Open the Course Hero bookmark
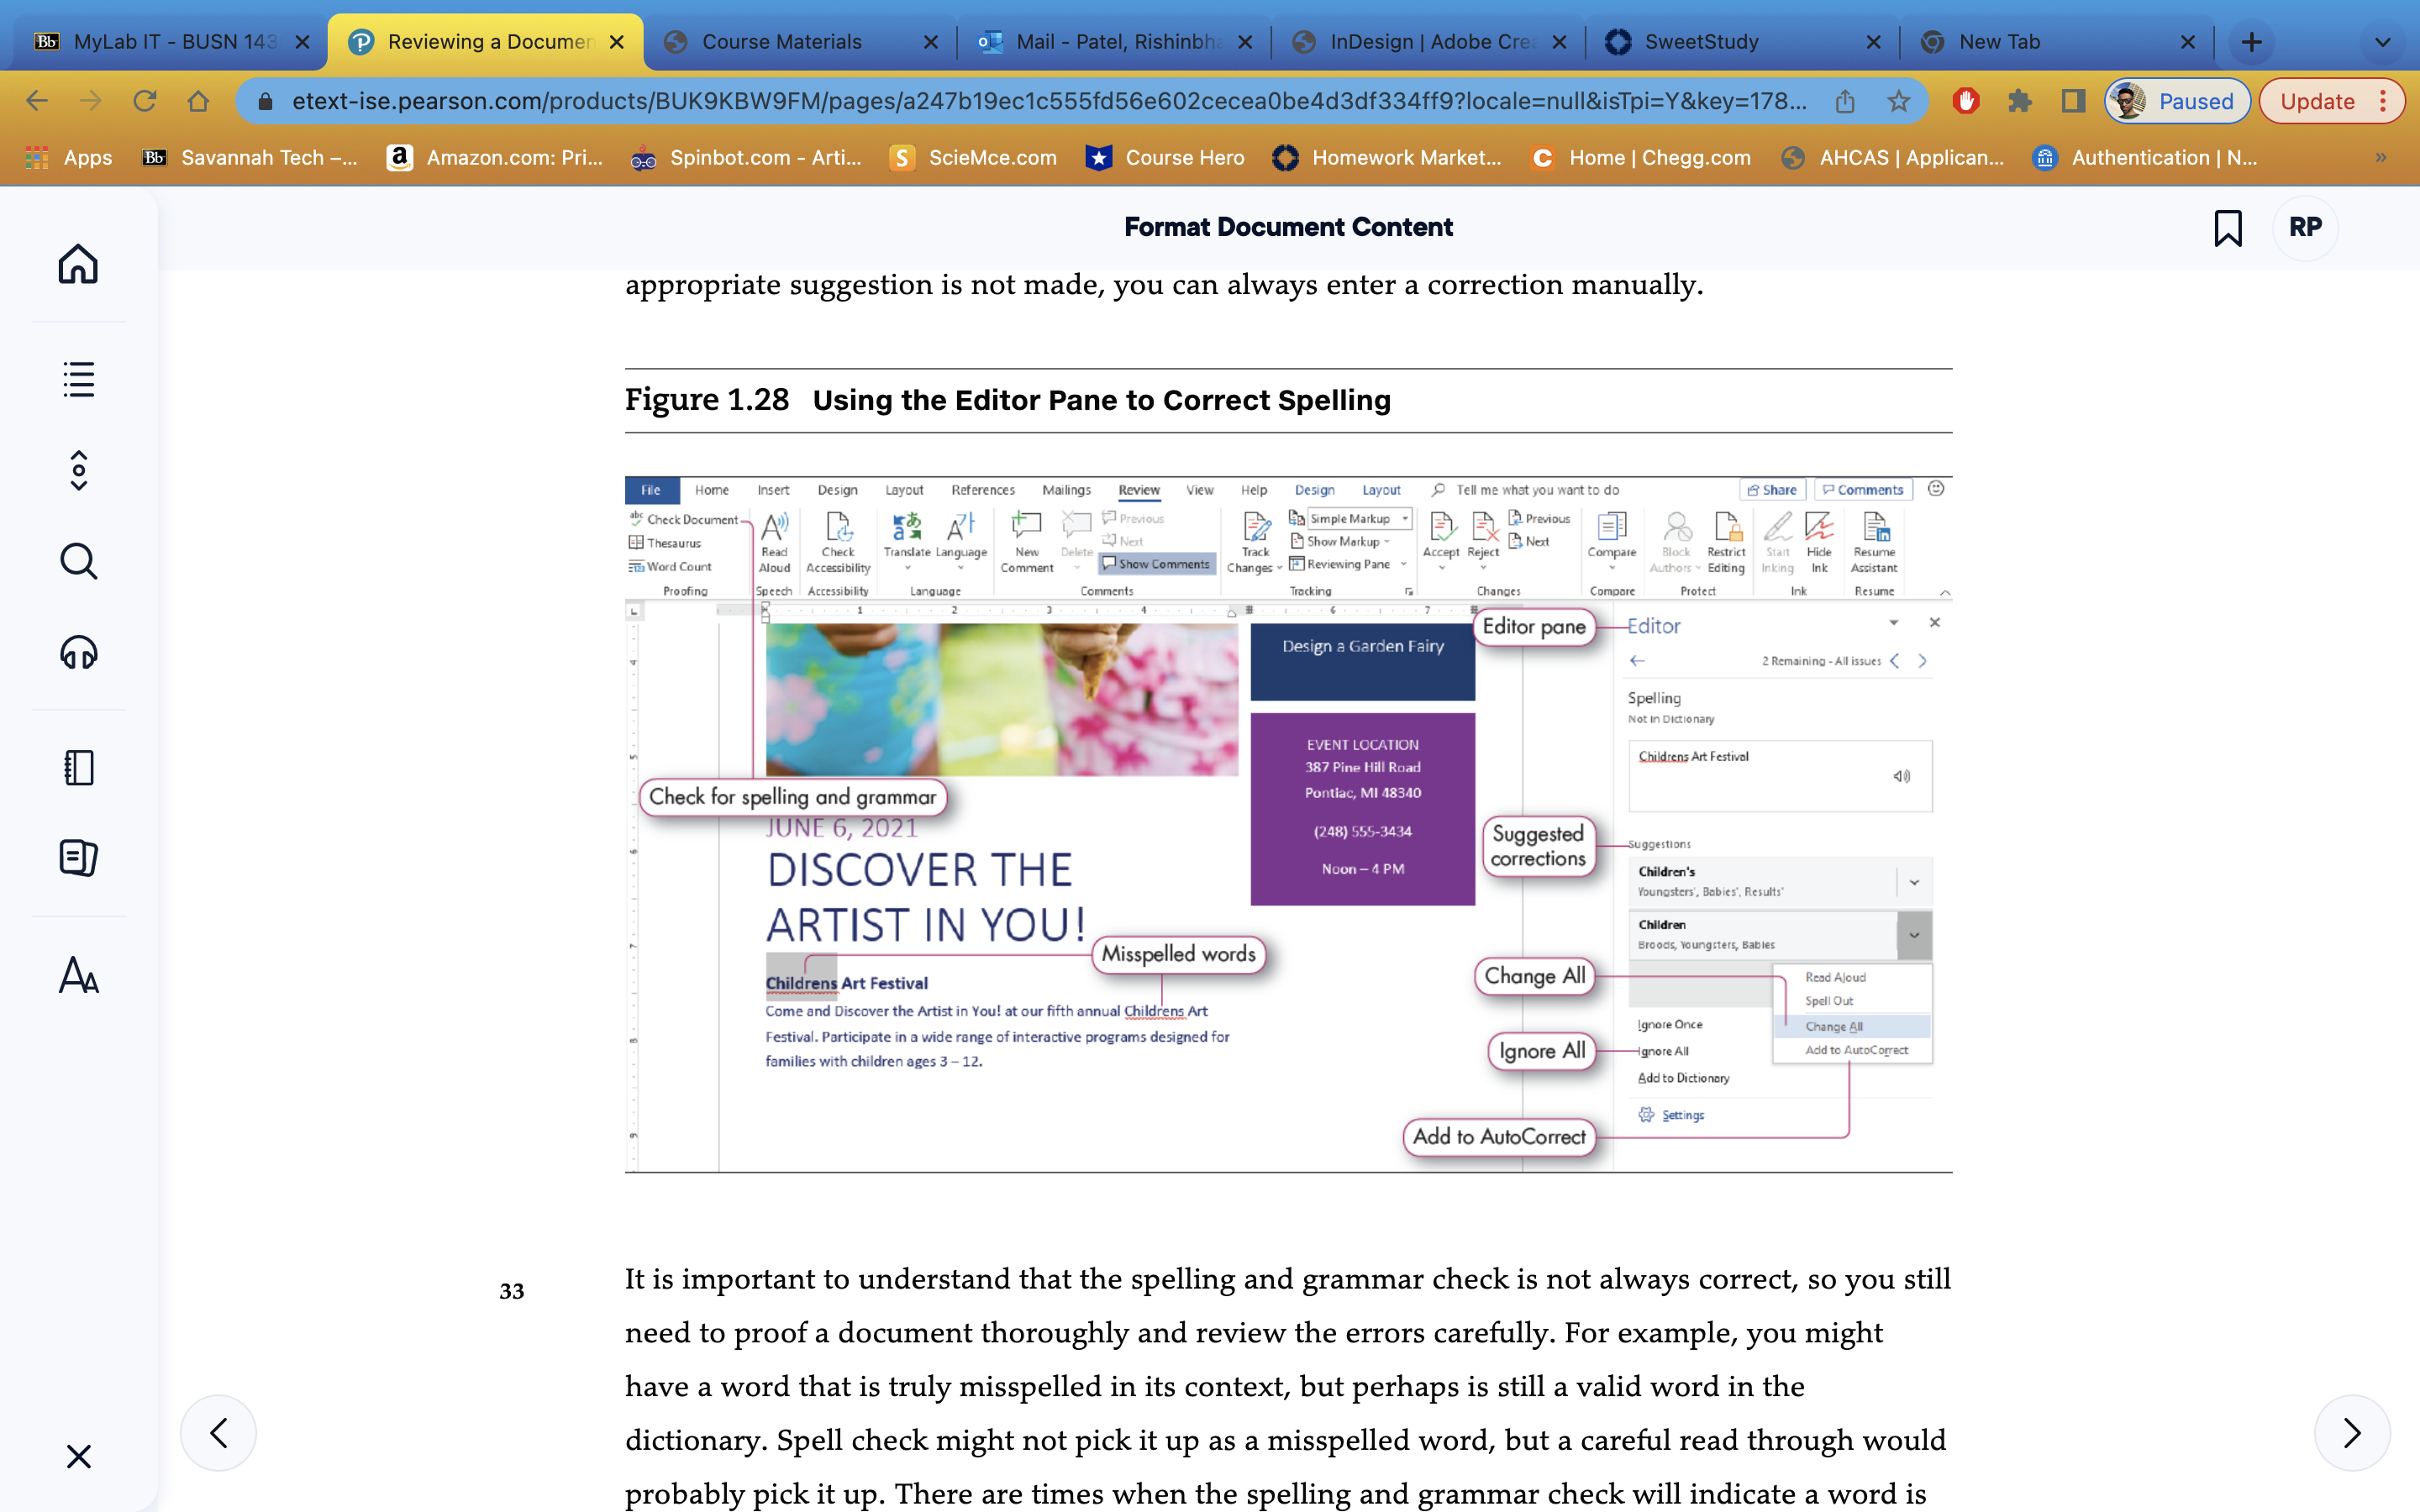The image size is (2420, 1512). point(1165,158)
